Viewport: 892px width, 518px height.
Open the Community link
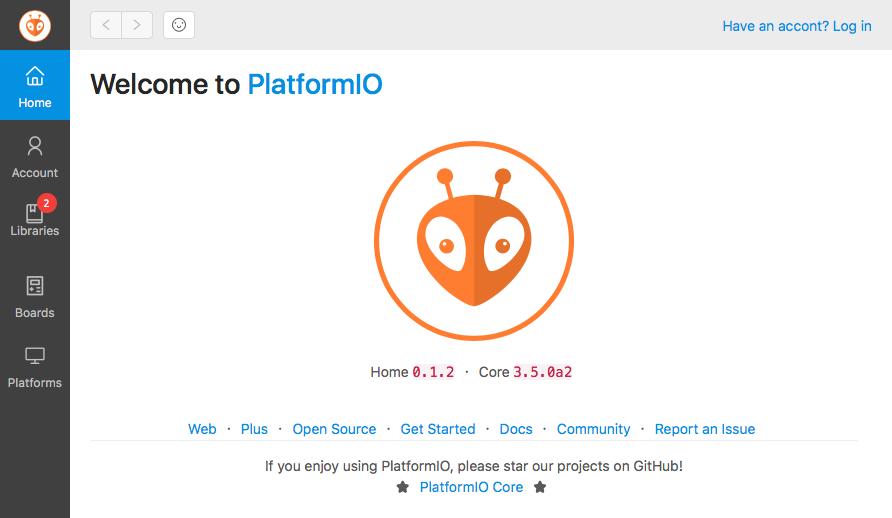(x=593, y=429)
